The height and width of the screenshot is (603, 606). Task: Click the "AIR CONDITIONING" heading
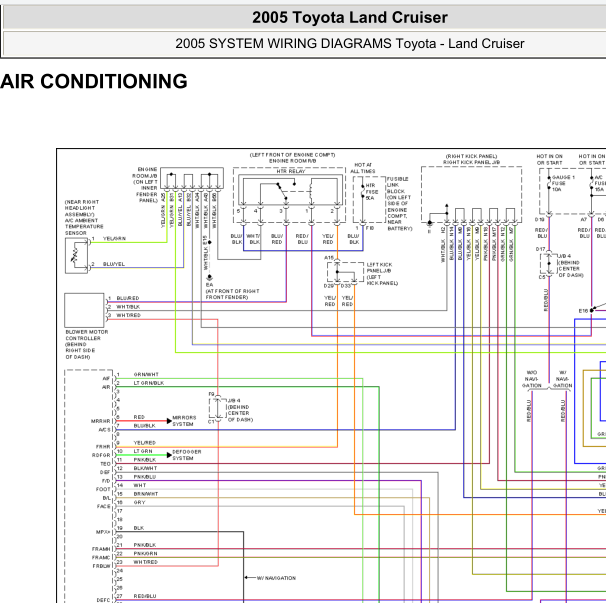click(94, 82)
